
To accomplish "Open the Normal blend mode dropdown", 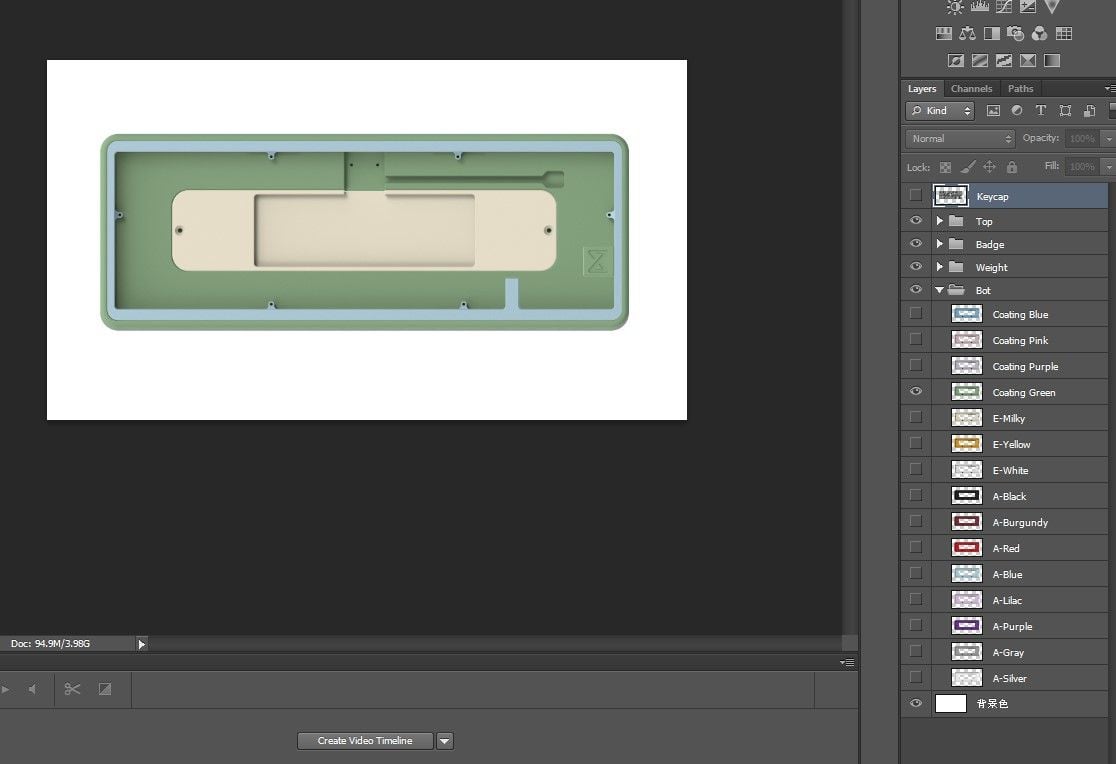I will pos(960,139).
